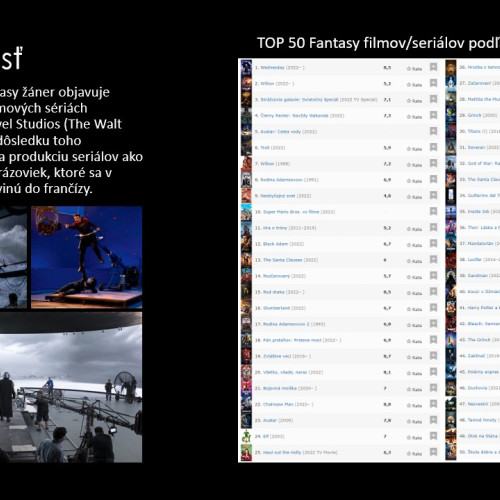Click the Elf movie poster thumbnail
The image size is (500, 500).
(246, 436)
